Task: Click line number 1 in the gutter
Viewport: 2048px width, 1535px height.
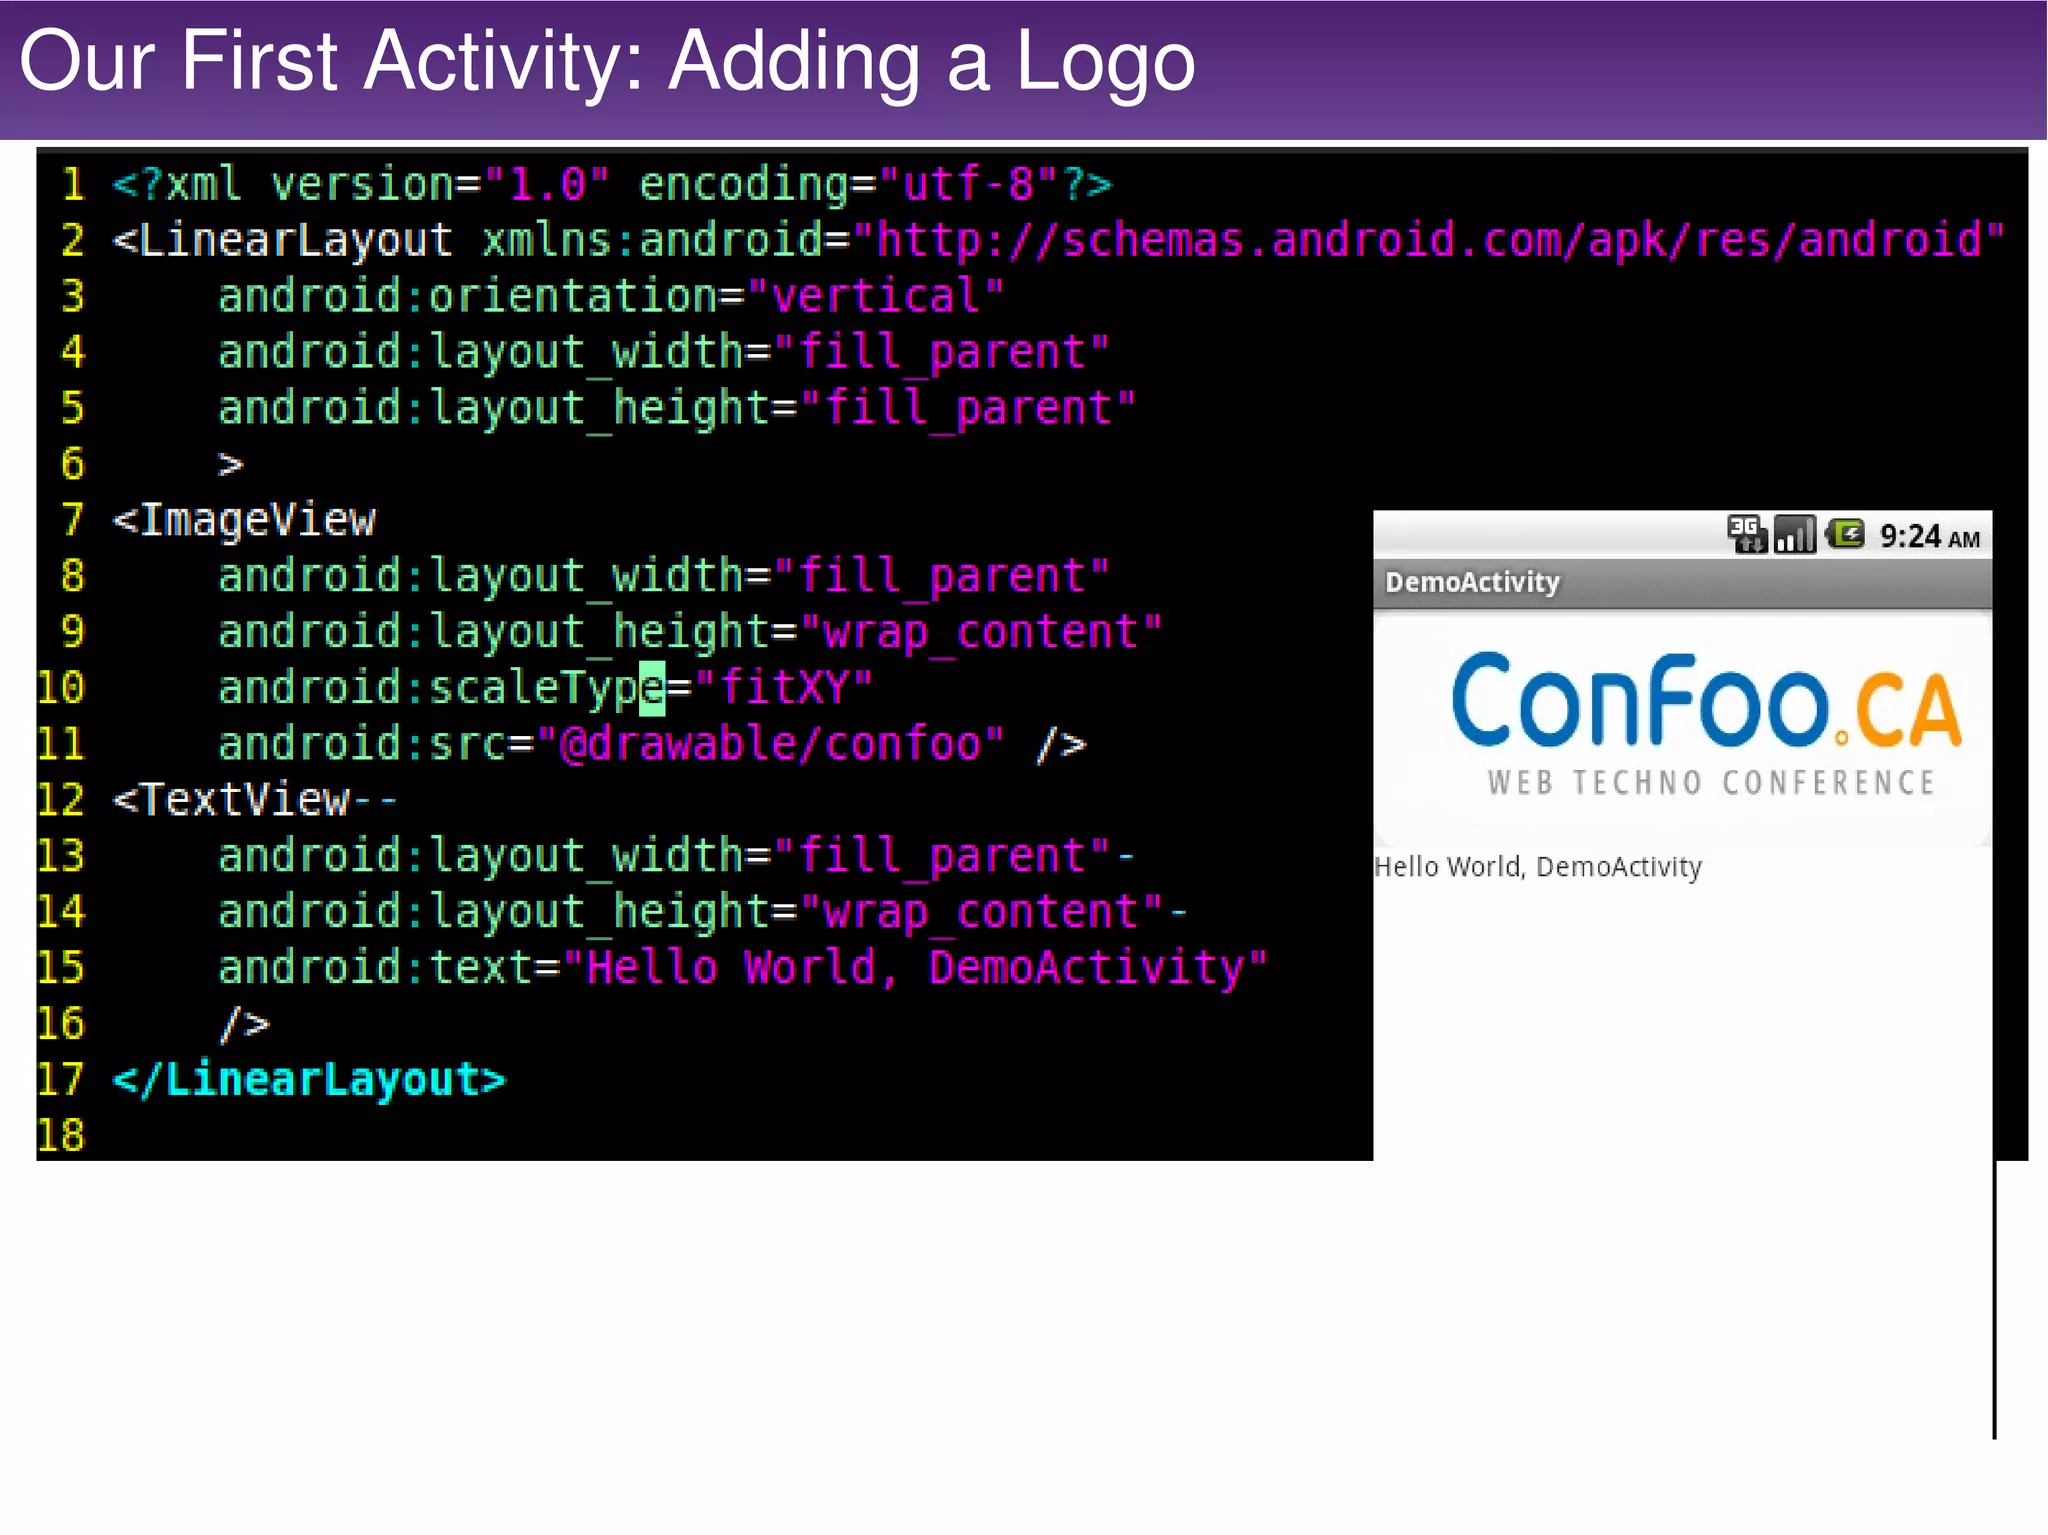Action: click(x=73, y=184)
